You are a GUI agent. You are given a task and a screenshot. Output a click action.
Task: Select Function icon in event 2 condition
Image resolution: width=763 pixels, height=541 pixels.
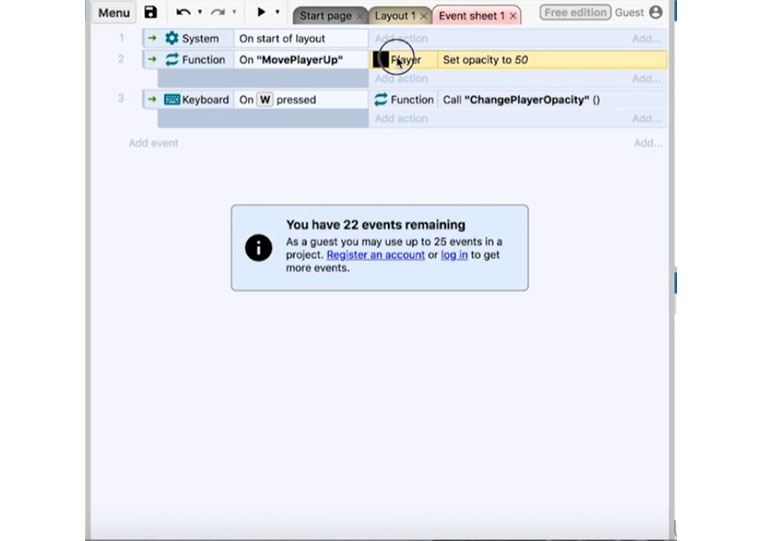pyautogui.click(x=172, y=60)
